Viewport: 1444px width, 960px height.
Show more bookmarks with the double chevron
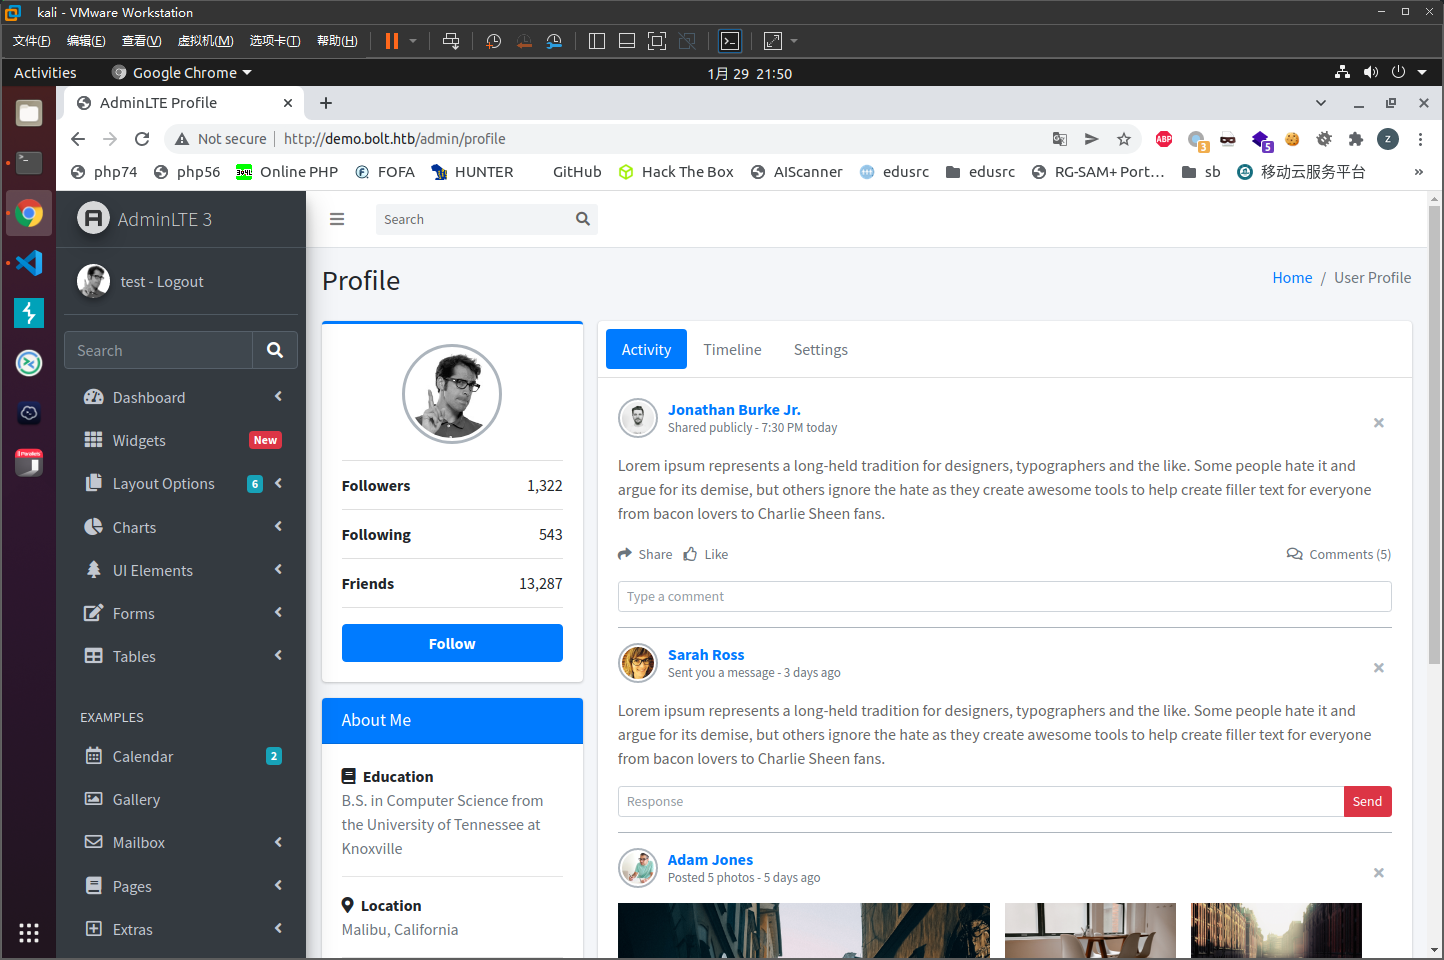1418,172
